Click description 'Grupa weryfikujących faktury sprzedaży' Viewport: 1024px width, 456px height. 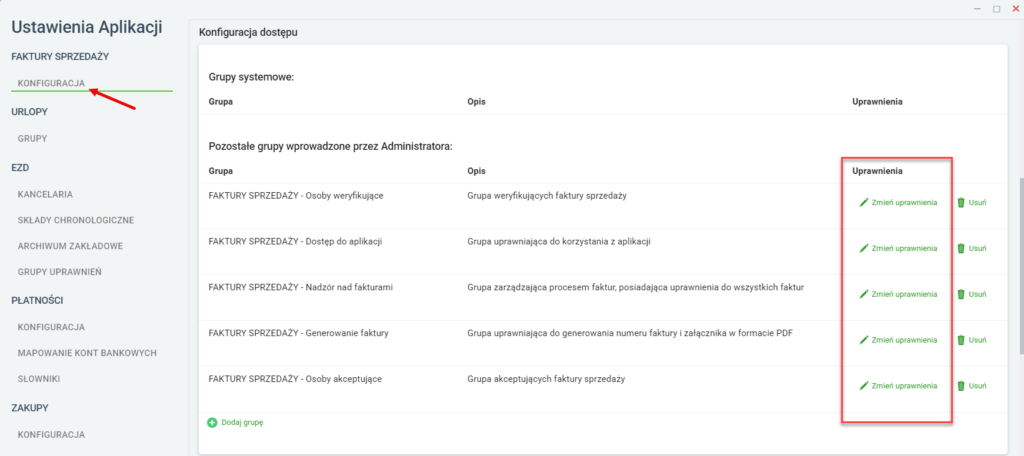point(547,196)
